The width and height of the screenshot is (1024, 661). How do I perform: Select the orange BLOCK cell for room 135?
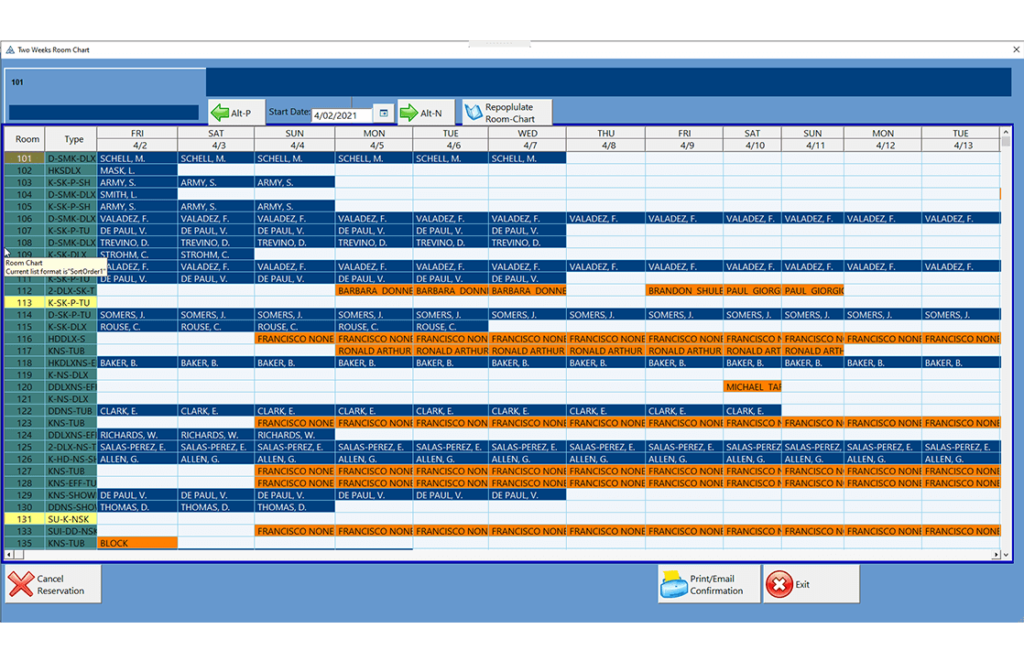(136, 543)
